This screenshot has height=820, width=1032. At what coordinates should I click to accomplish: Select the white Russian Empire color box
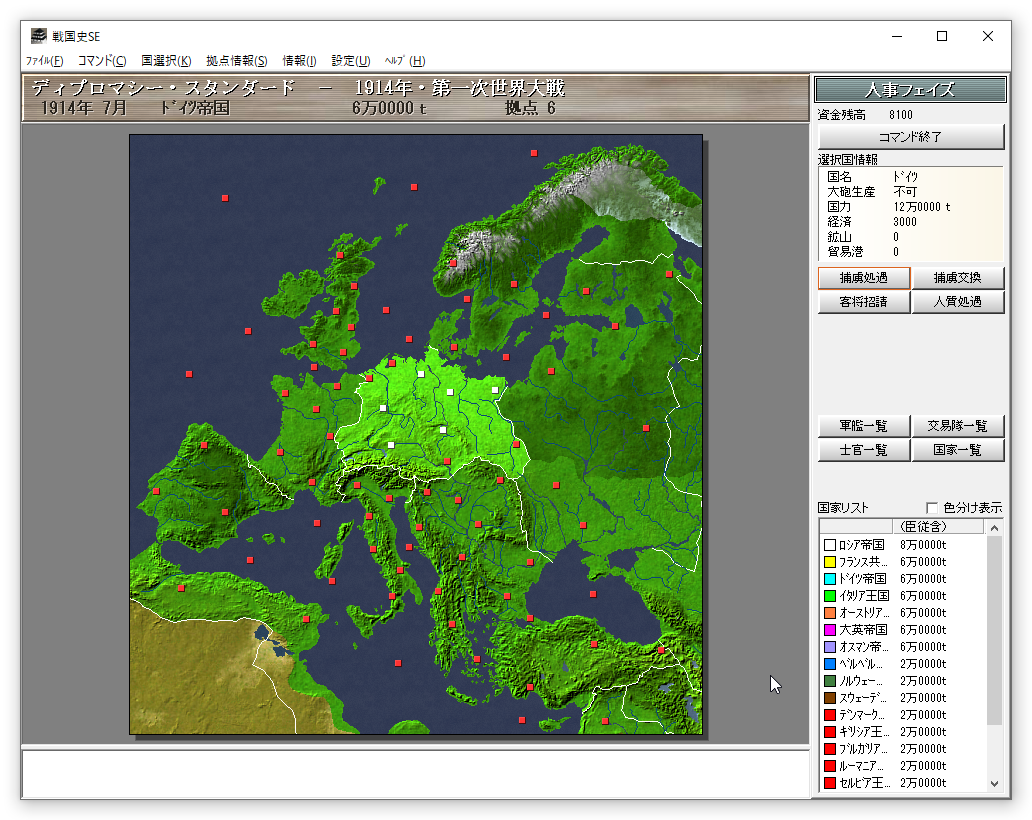click(x=829, y=545)
